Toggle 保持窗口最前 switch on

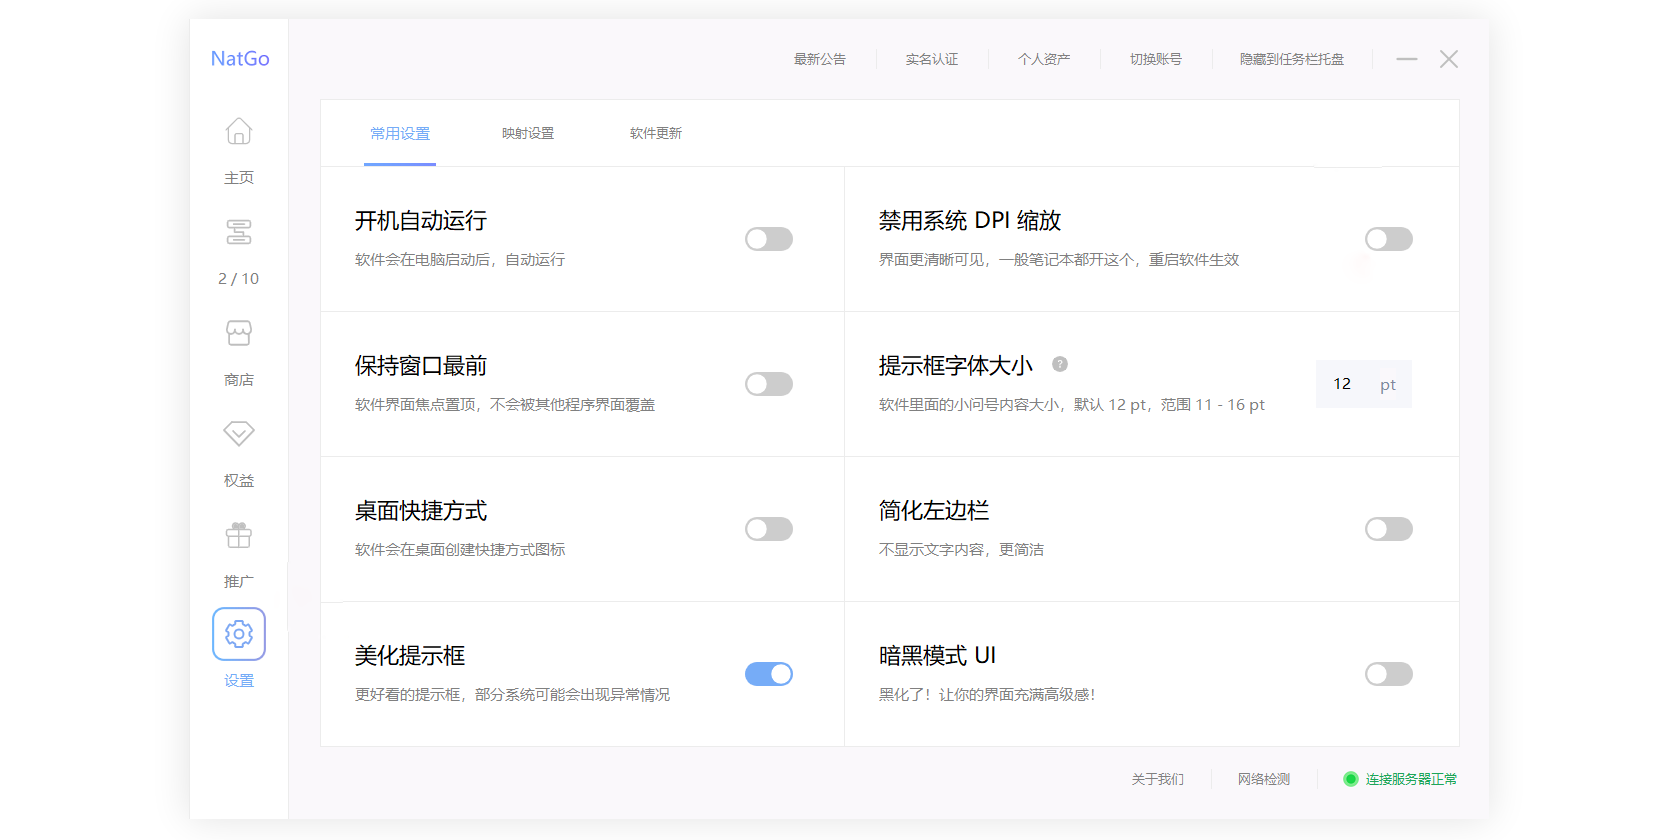768,384
